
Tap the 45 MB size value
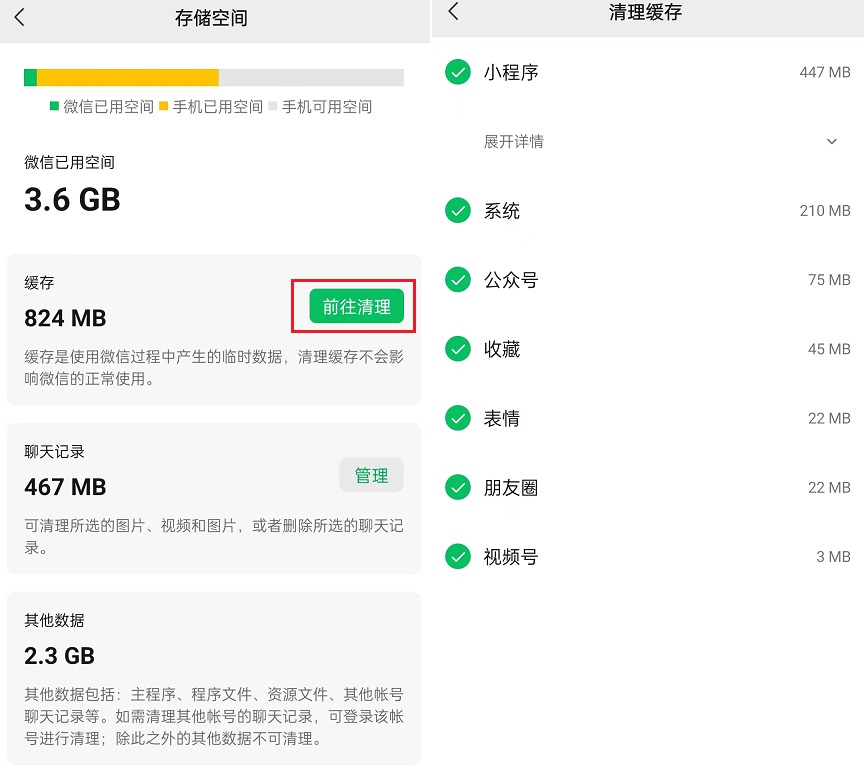[x=829, y=349]
